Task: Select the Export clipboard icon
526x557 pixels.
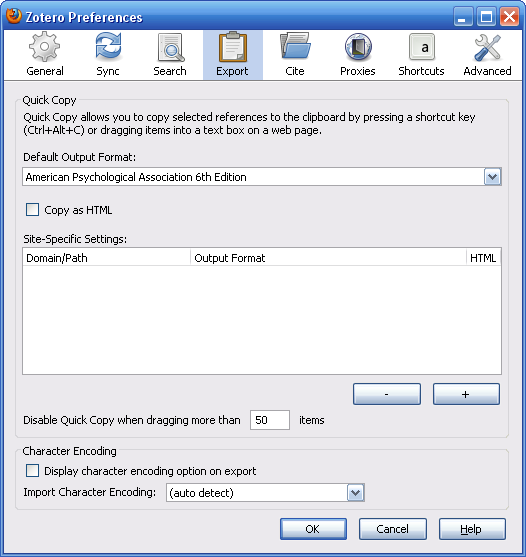Action: [x=233, y=47]
